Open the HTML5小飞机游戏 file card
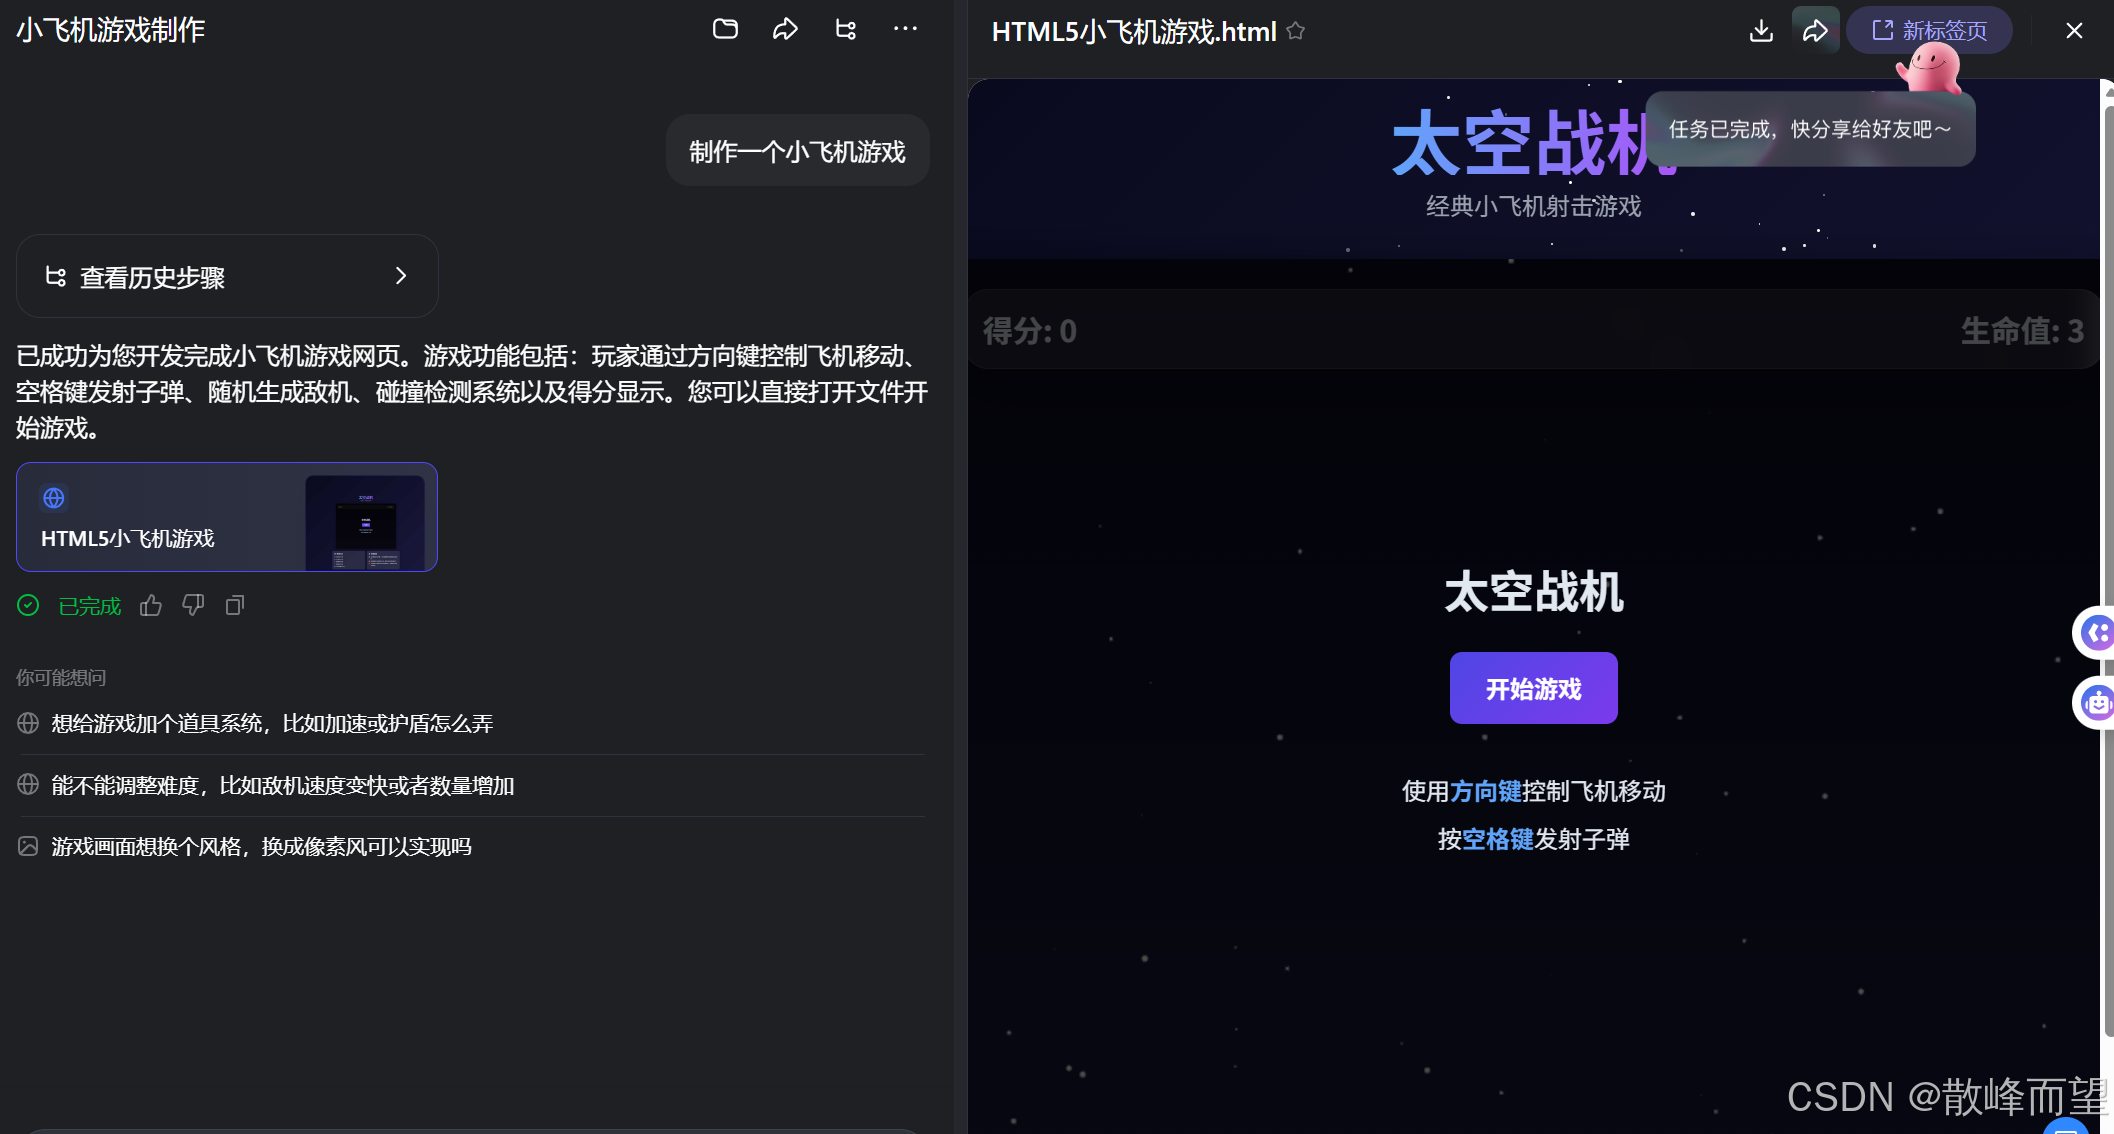The image size is (2114, 1134). [x=226, y=517]
